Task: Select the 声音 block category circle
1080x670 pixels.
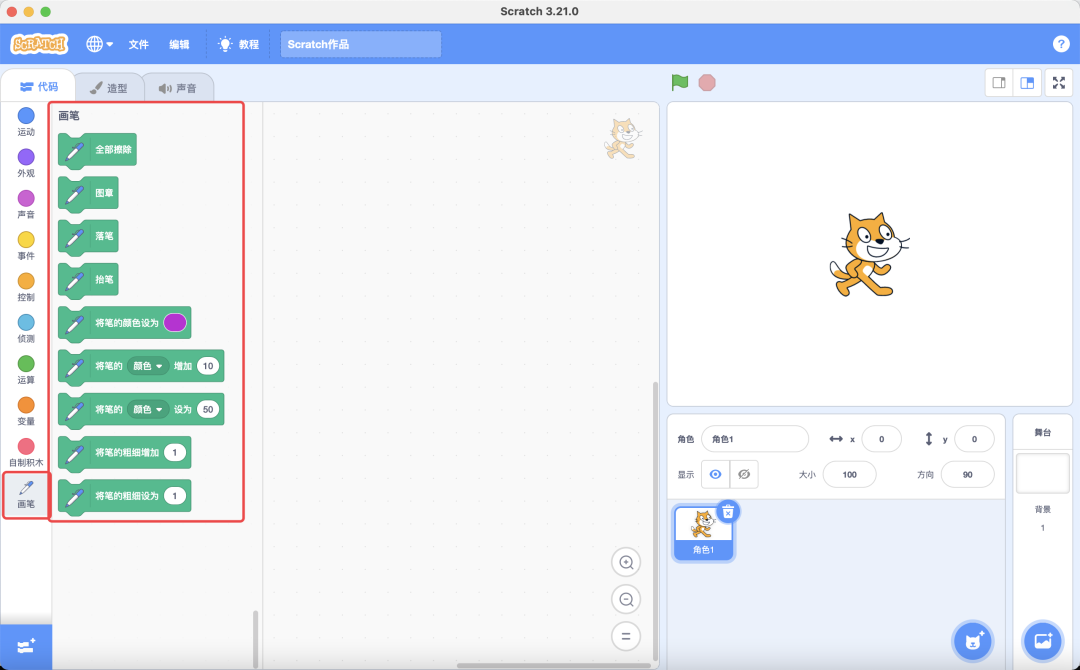Action: [x=26, y=198]
